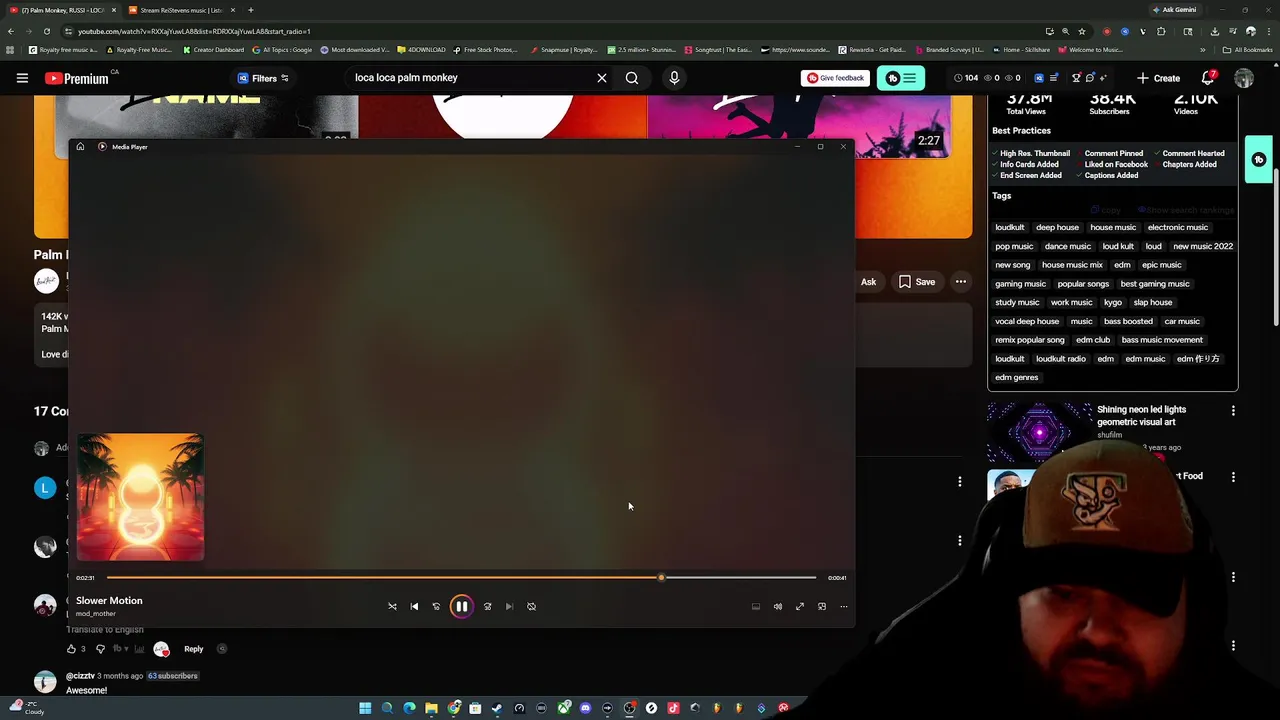Click the edm club tag
1280x720 pixels.
tap(1093, 340)
